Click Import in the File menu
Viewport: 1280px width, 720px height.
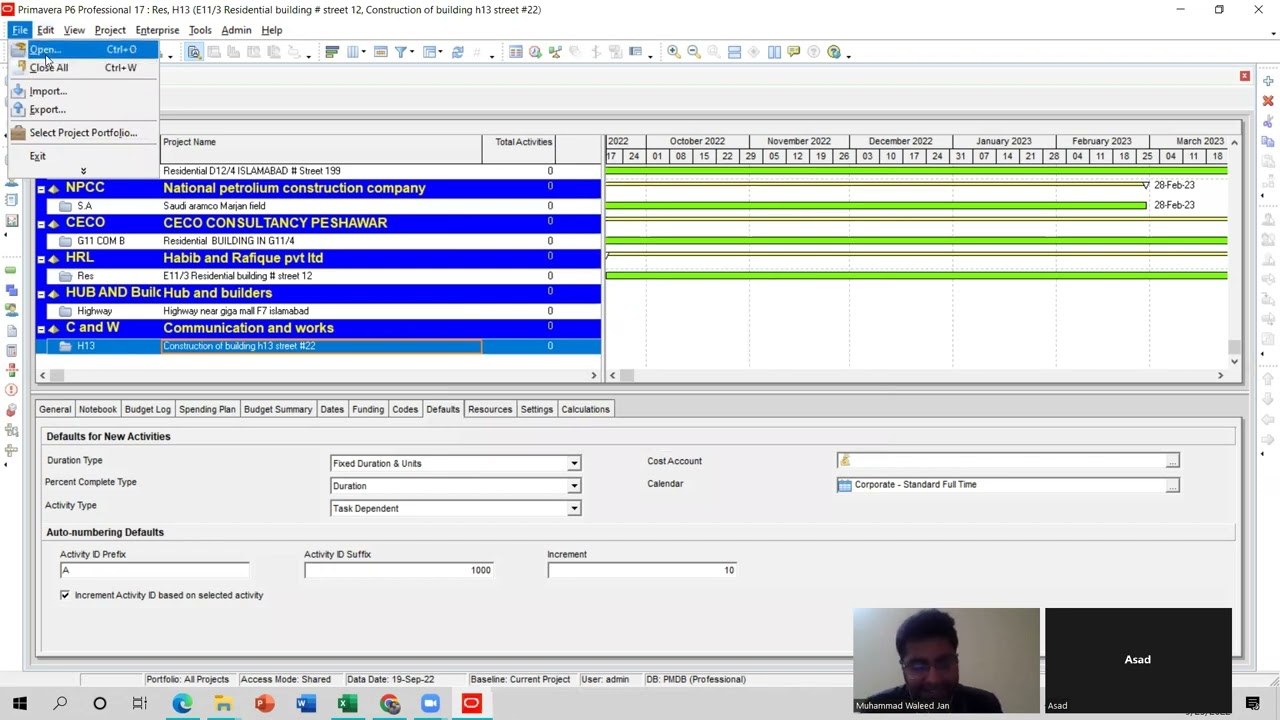(x=84, y=91)
